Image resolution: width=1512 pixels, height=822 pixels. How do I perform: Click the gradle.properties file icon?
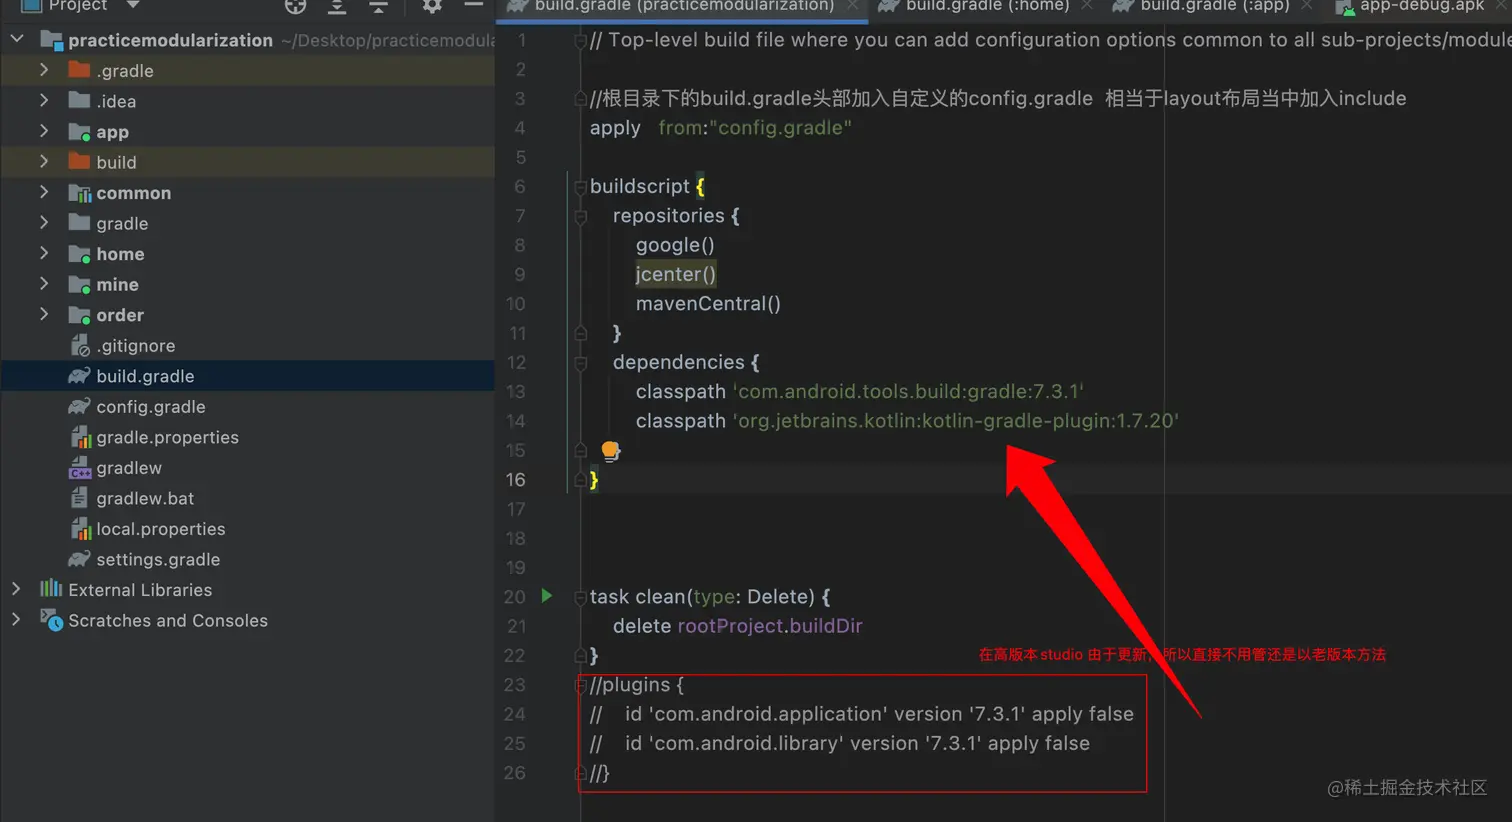[x=81, y=437]
